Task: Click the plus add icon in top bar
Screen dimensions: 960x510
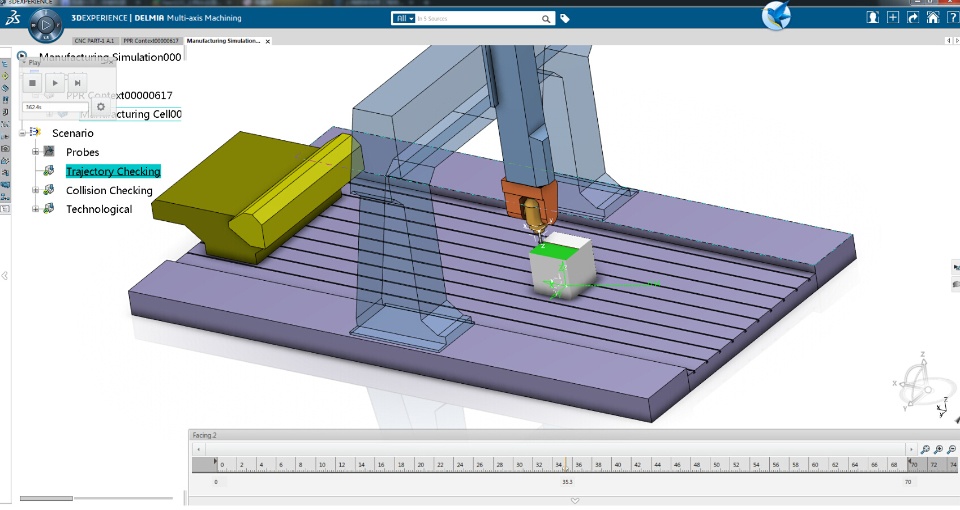Action: pyautogui.click(x=893, y=18)
